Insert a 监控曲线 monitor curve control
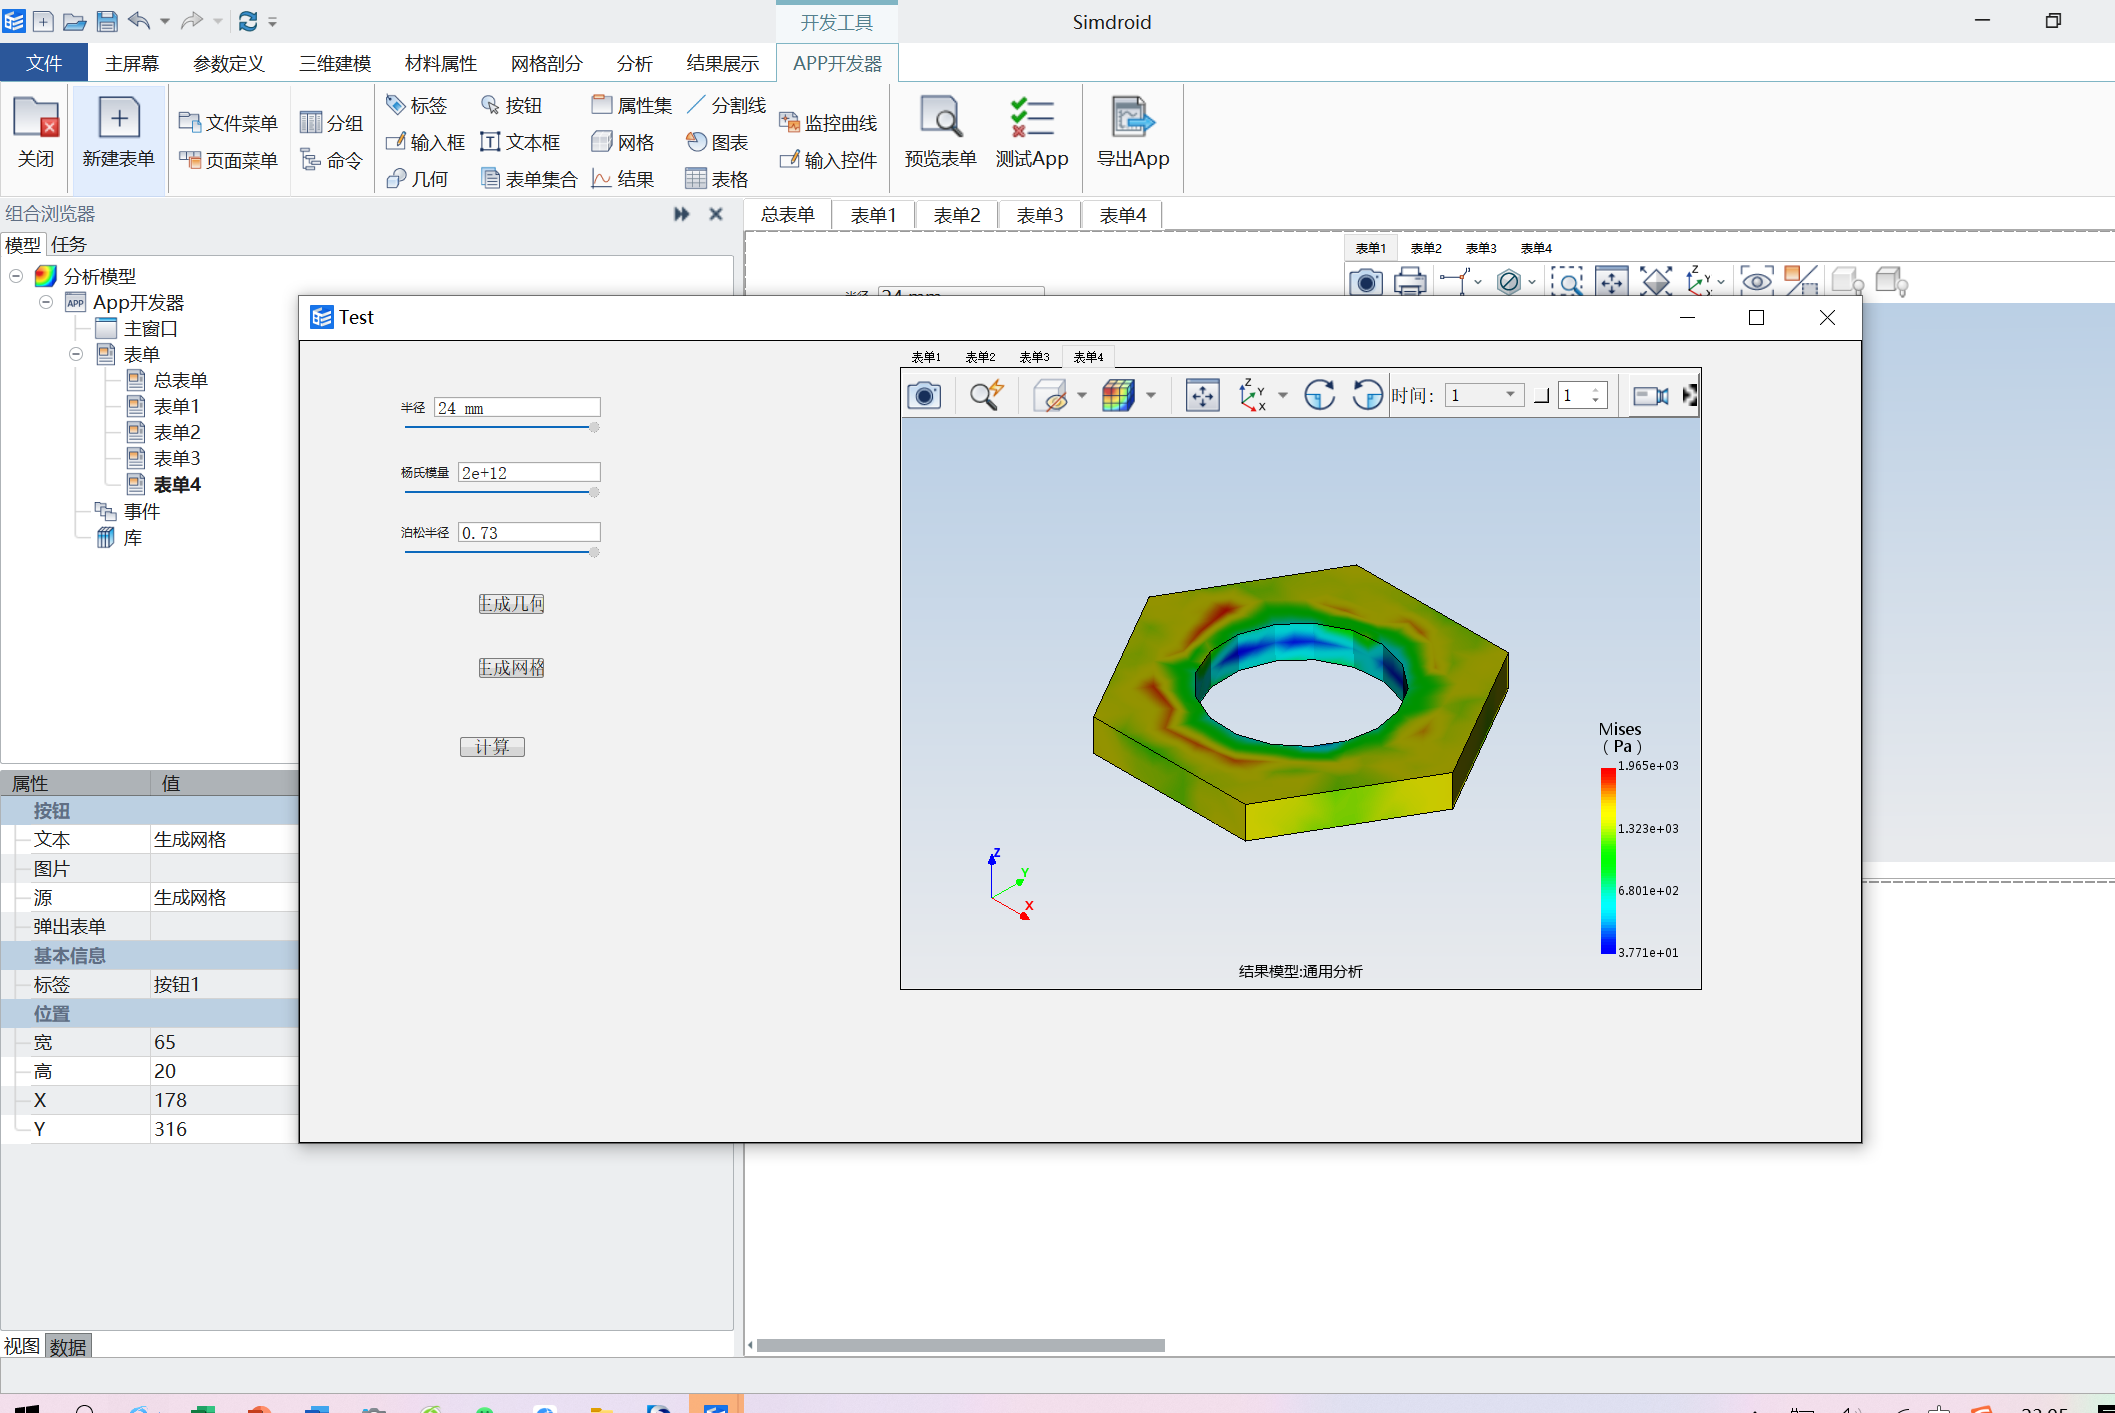 click(x=828, y=123)
